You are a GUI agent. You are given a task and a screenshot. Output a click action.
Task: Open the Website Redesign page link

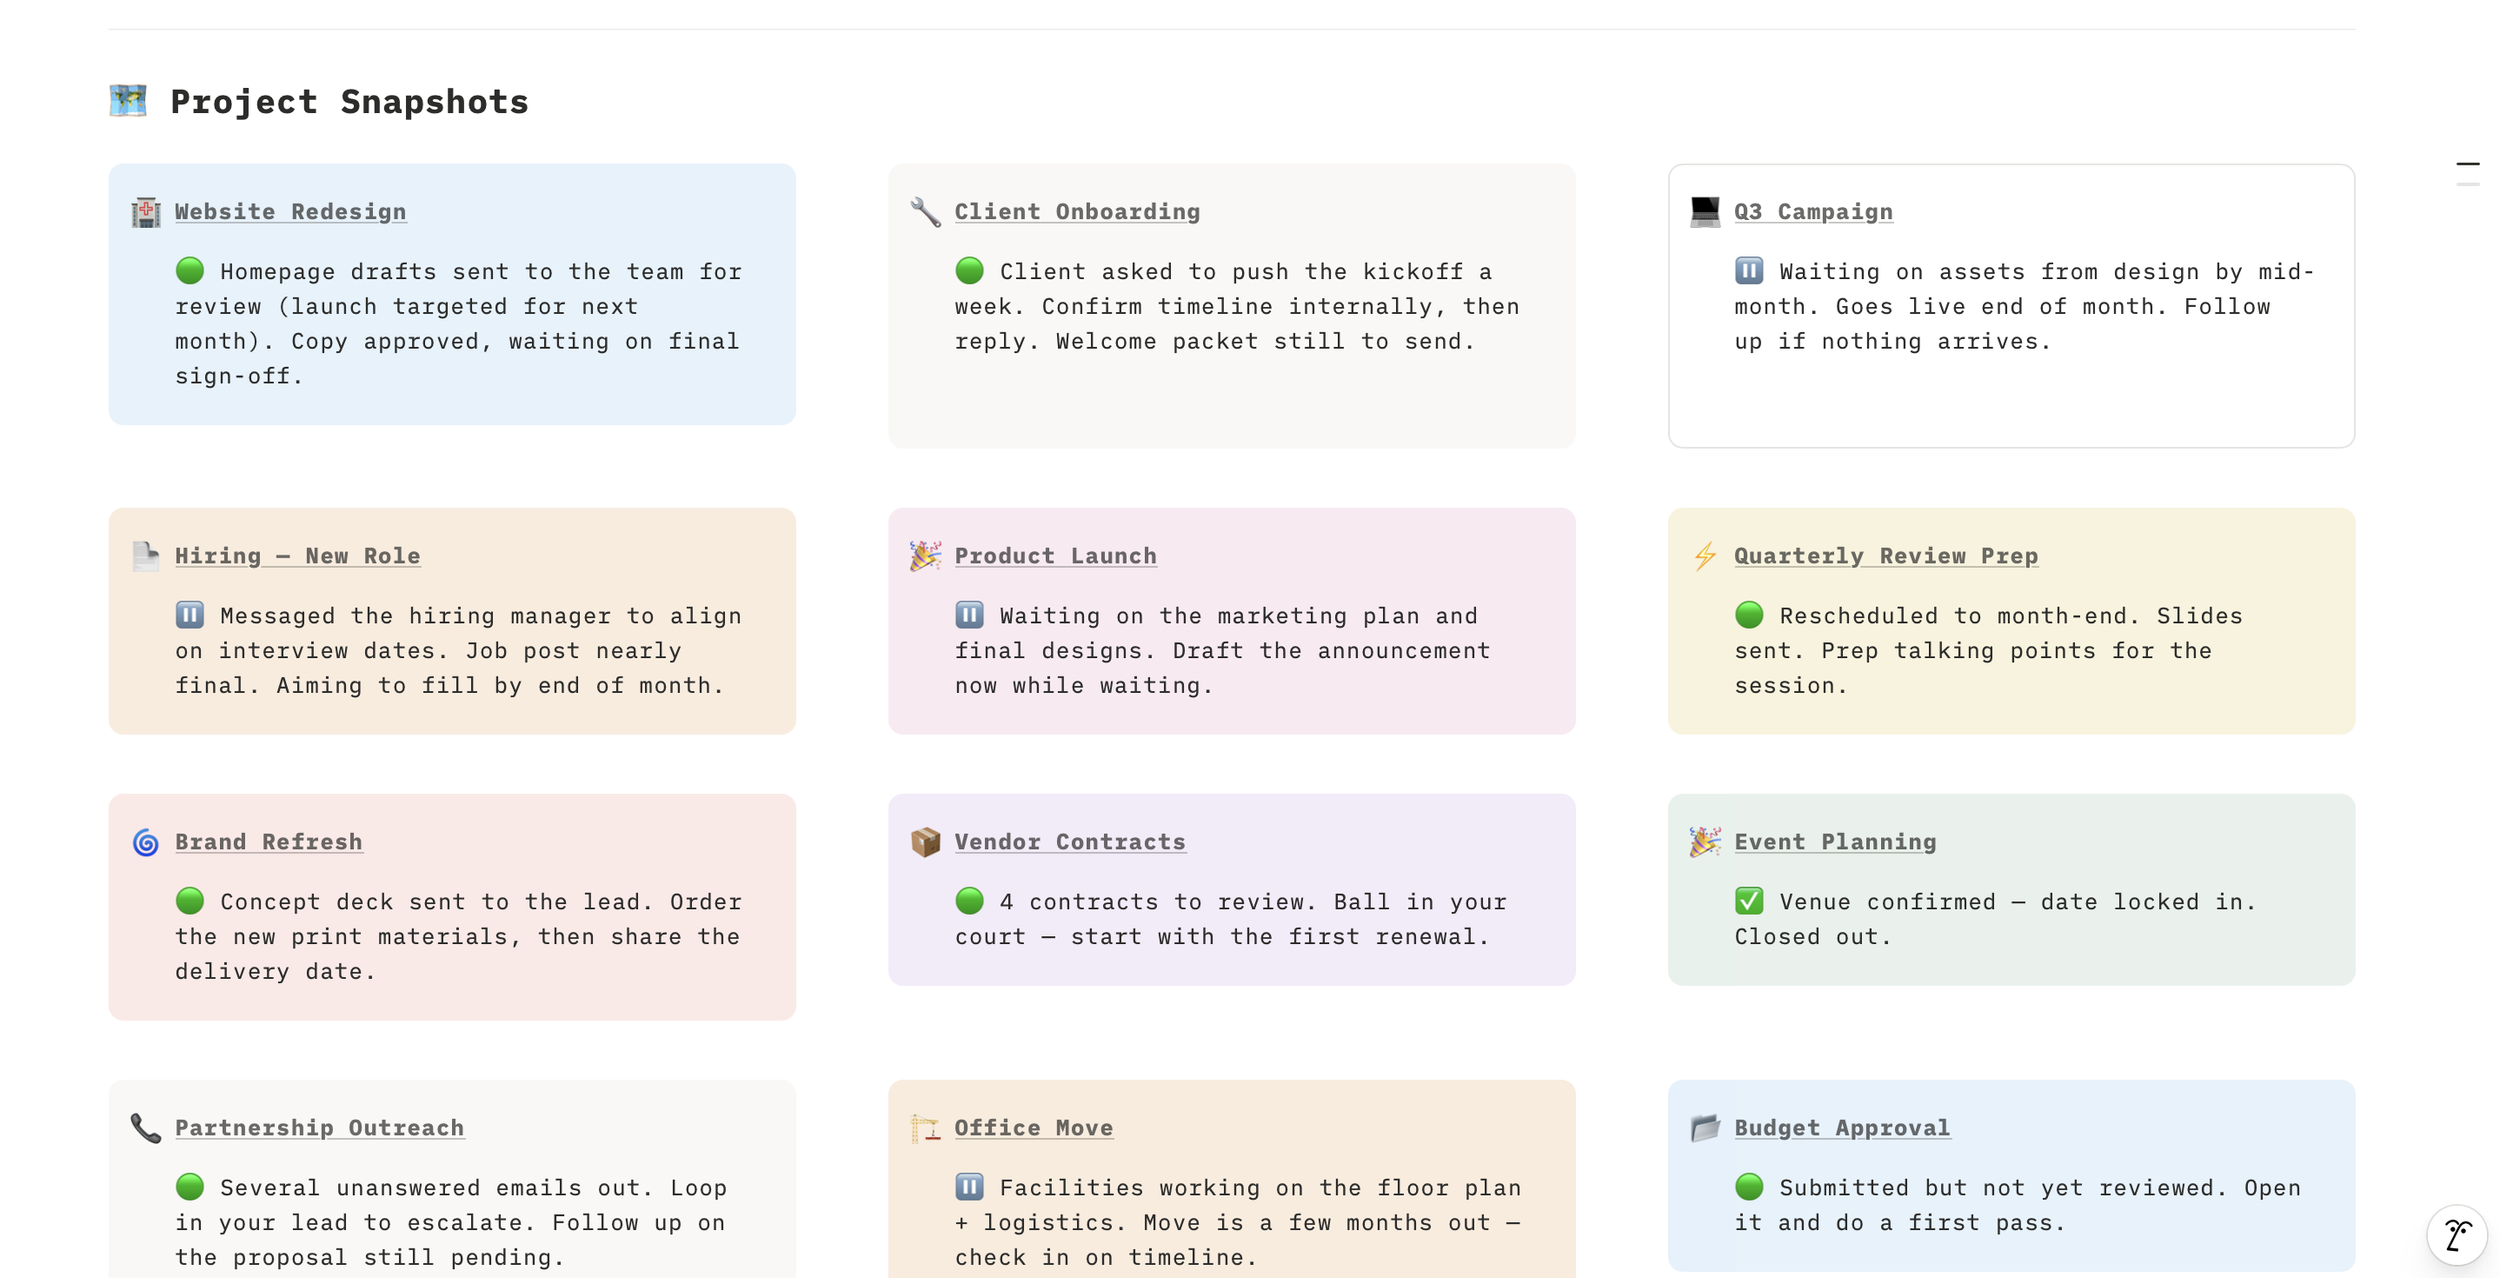coord(290,212)
